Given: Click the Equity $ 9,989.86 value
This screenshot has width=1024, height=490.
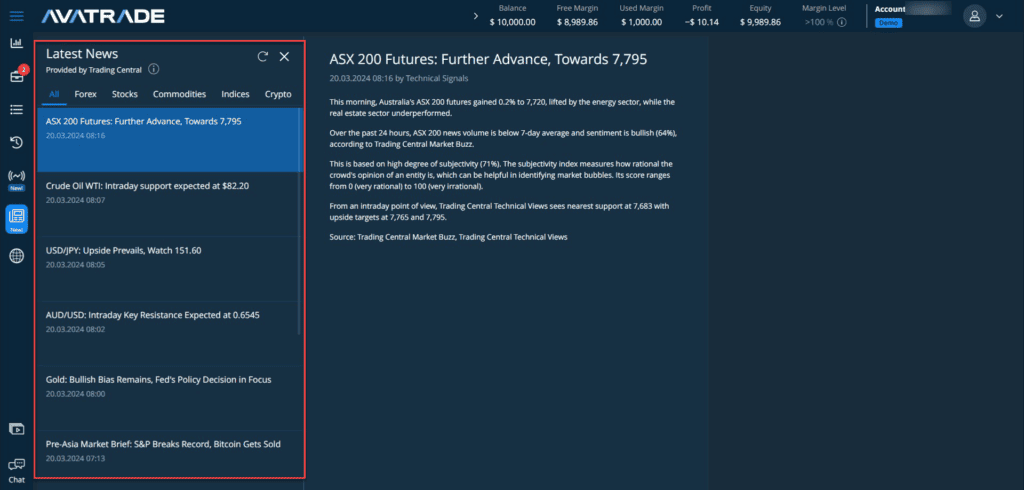Looking at the screenshot, I should [x=760, y=22].
